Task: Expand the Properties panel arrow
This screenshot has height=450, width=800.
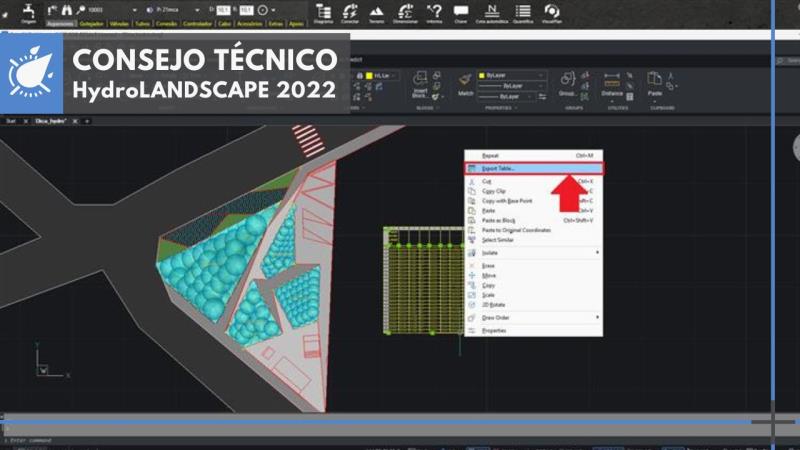Action: point(516,108)
